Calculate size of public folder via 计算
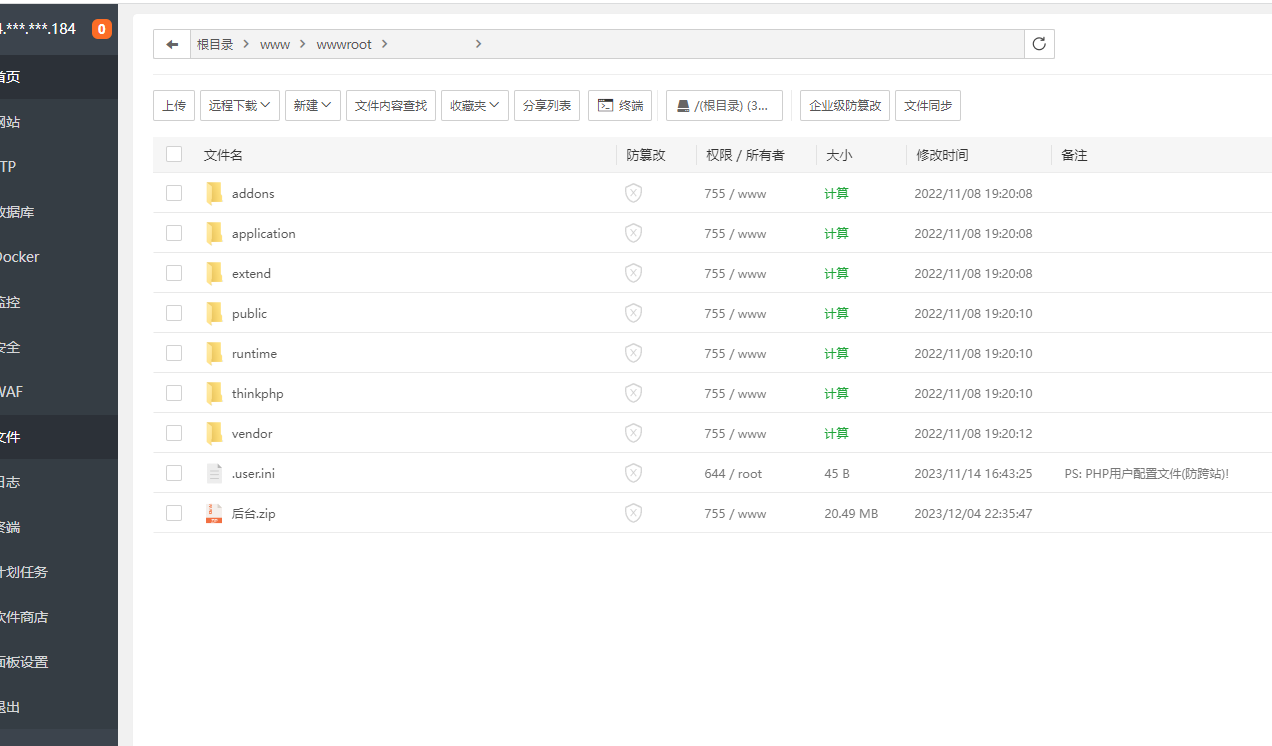 [836, 313]
